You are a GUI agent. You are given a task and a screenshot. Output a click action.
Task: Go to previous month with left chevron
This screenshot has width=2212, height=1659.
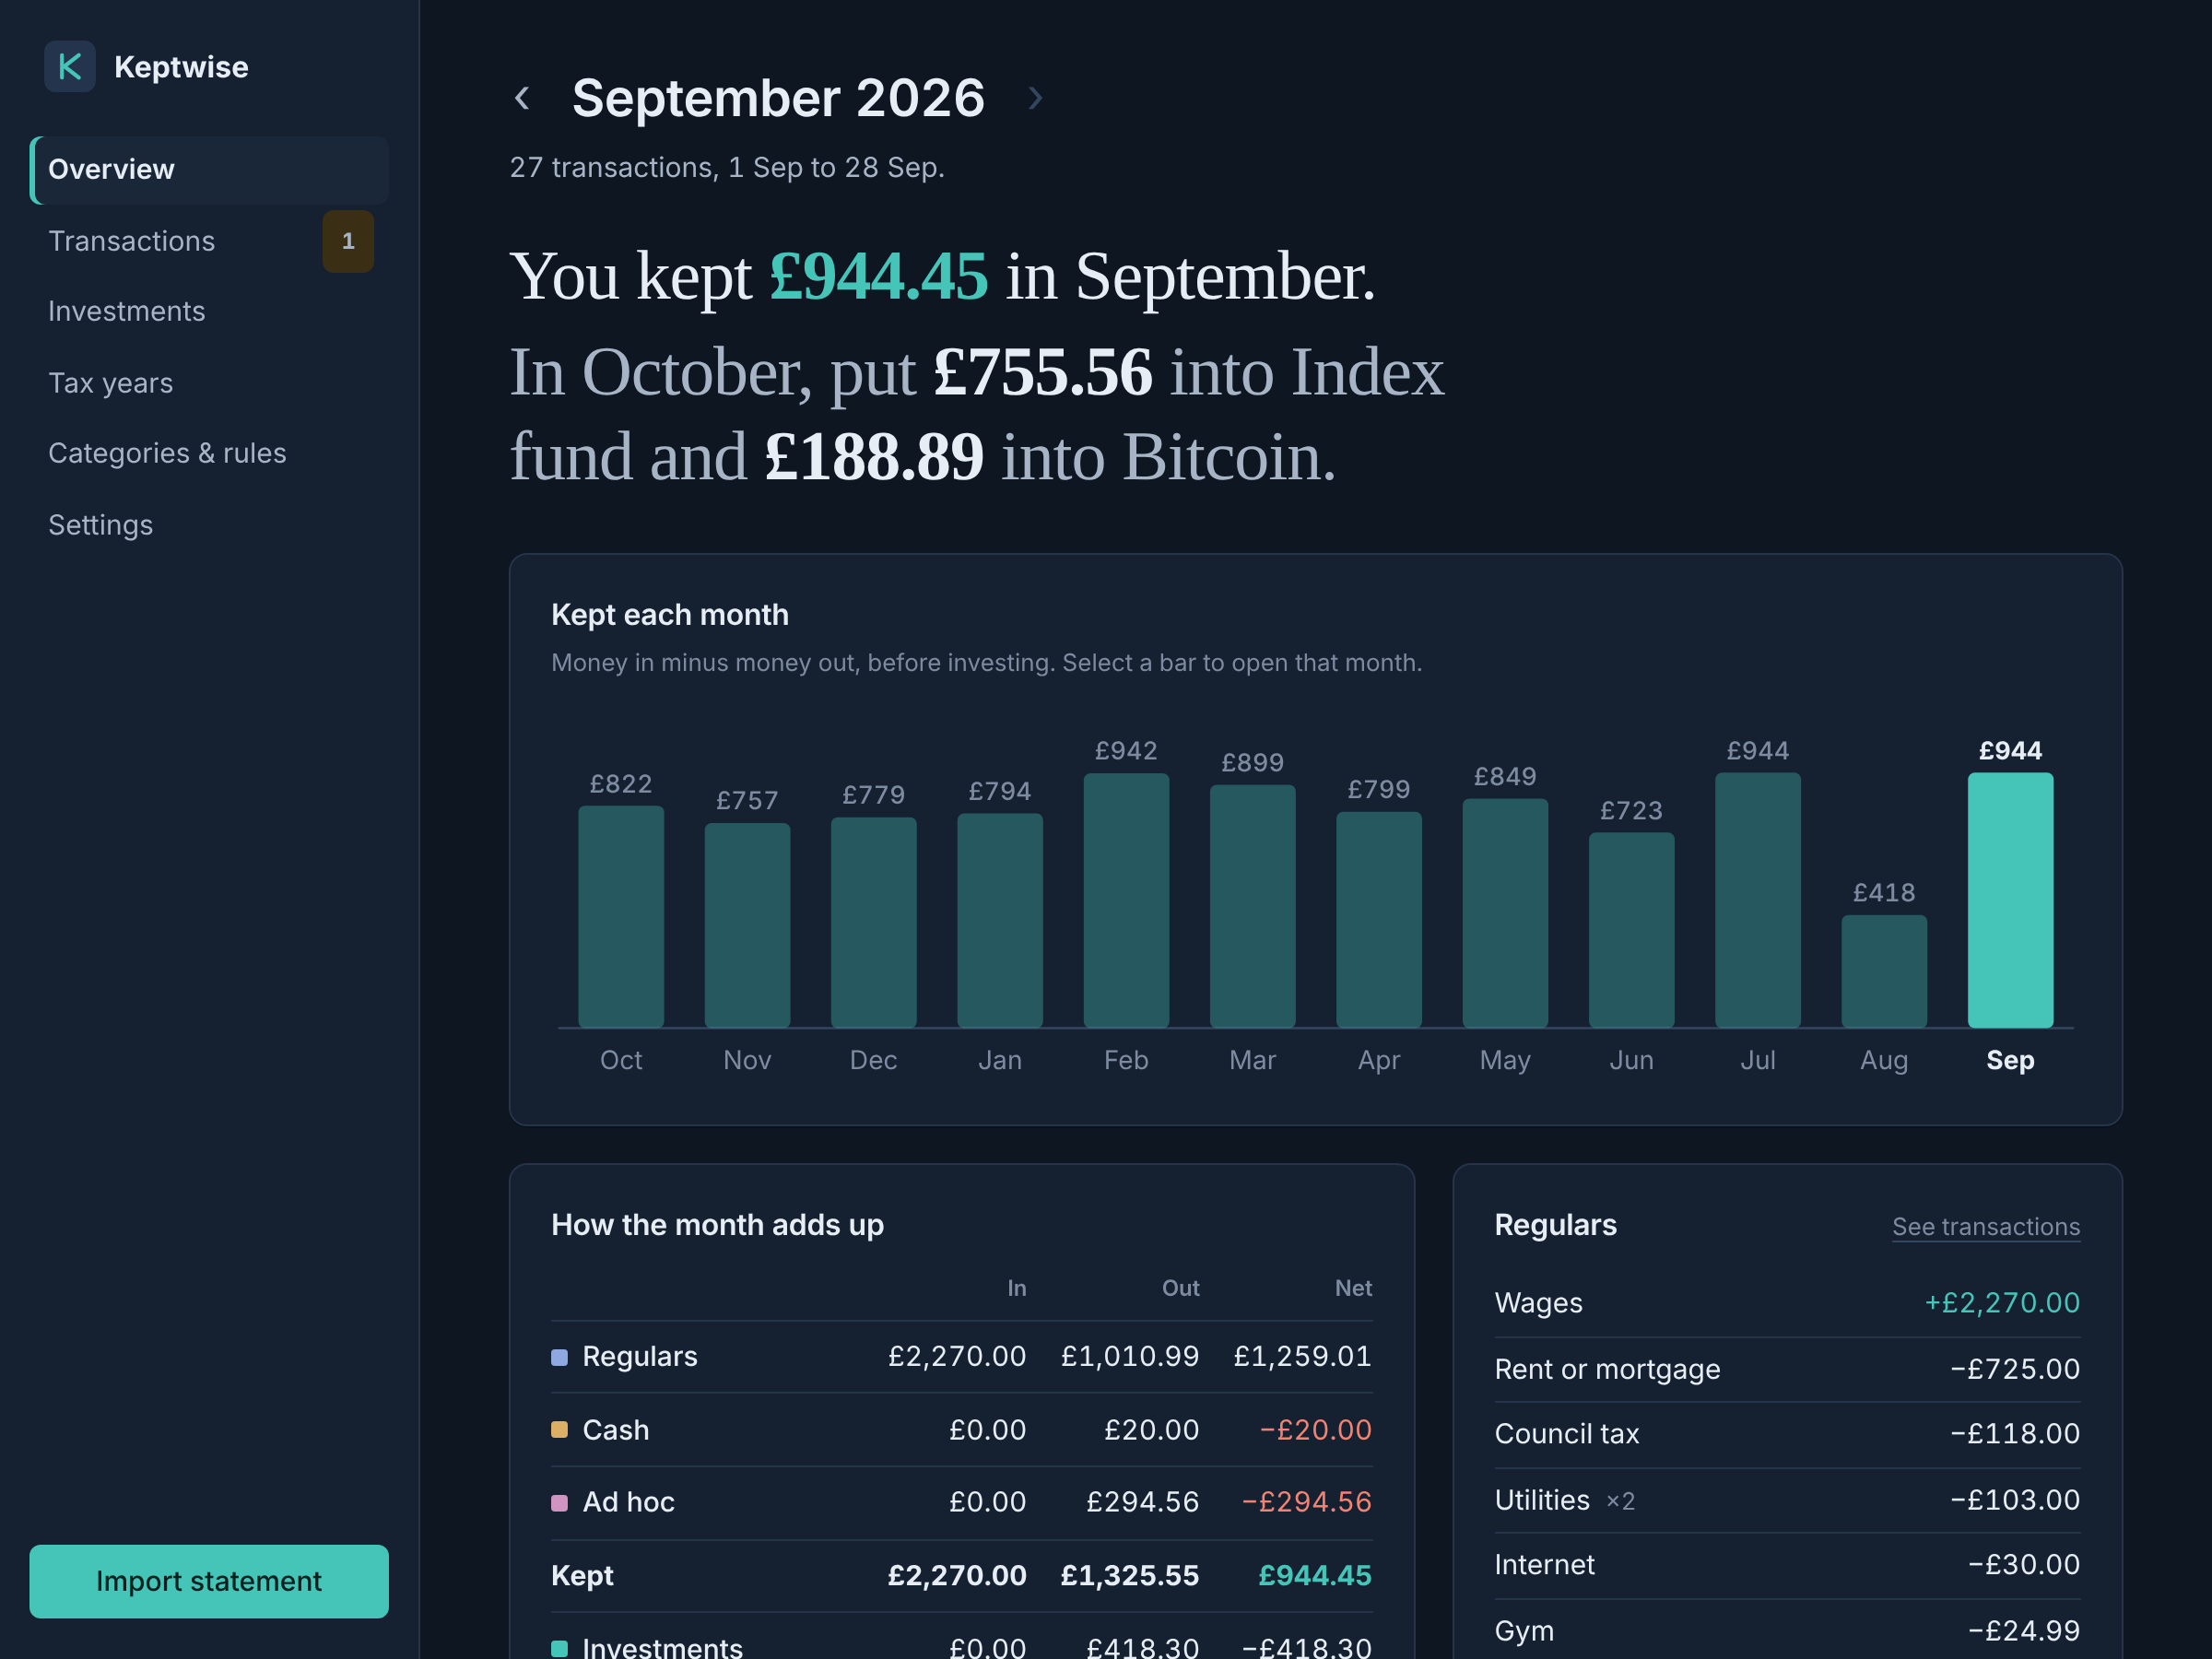click(x=522, y=98)
